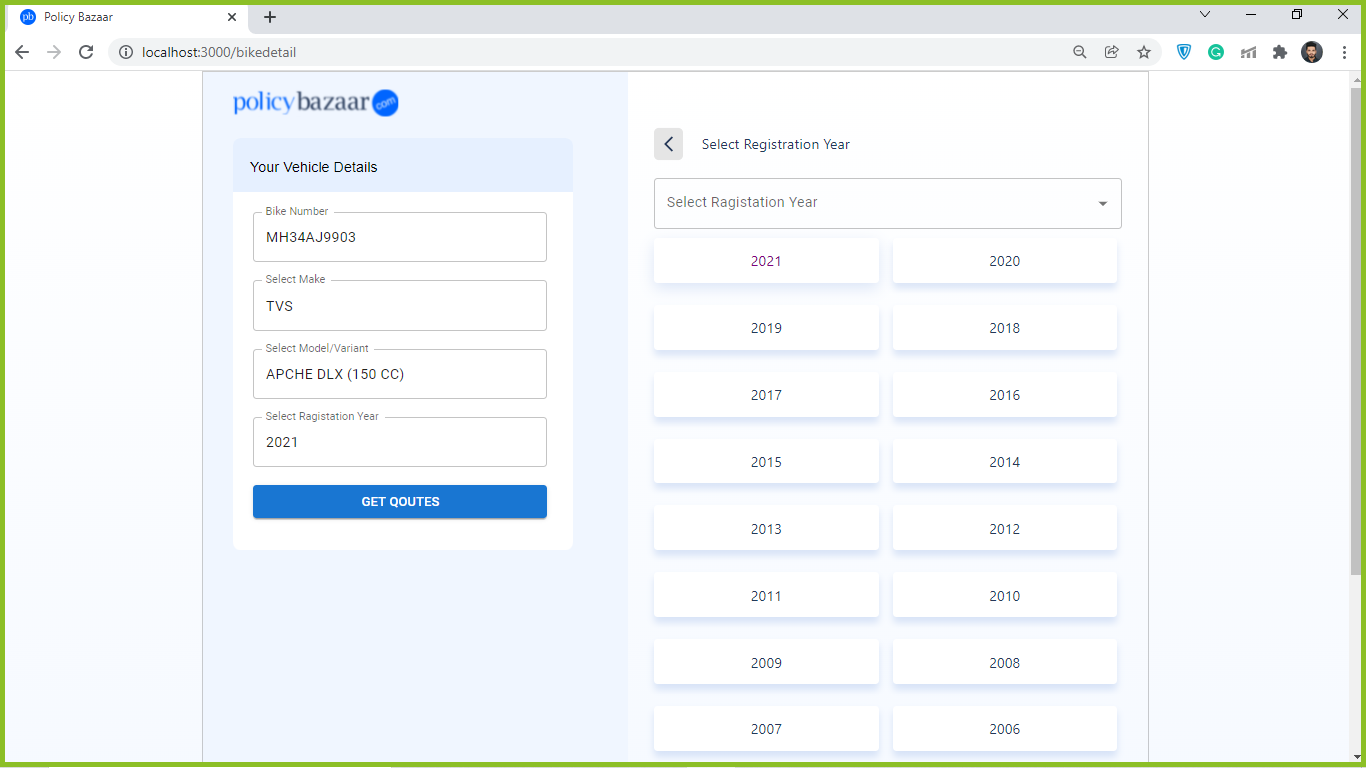Click the Grammarly extension icon

click(x=1216, y=52)
